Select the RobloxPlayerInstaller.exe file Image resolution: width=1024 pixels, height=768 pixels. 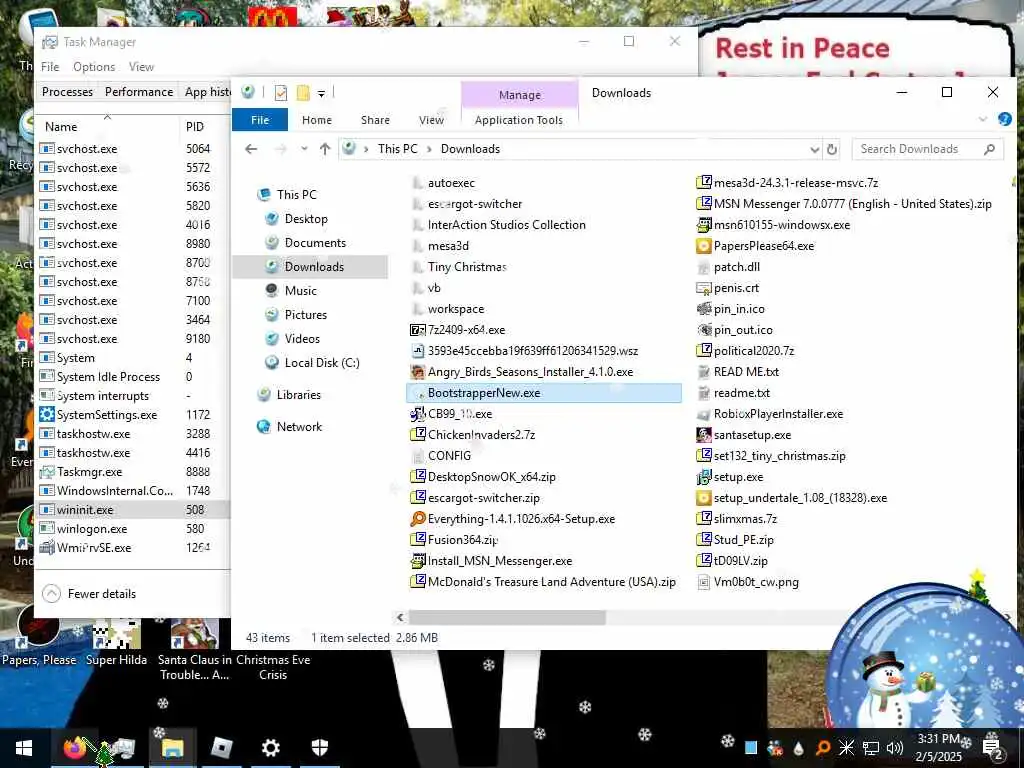(x=778, y=414)
